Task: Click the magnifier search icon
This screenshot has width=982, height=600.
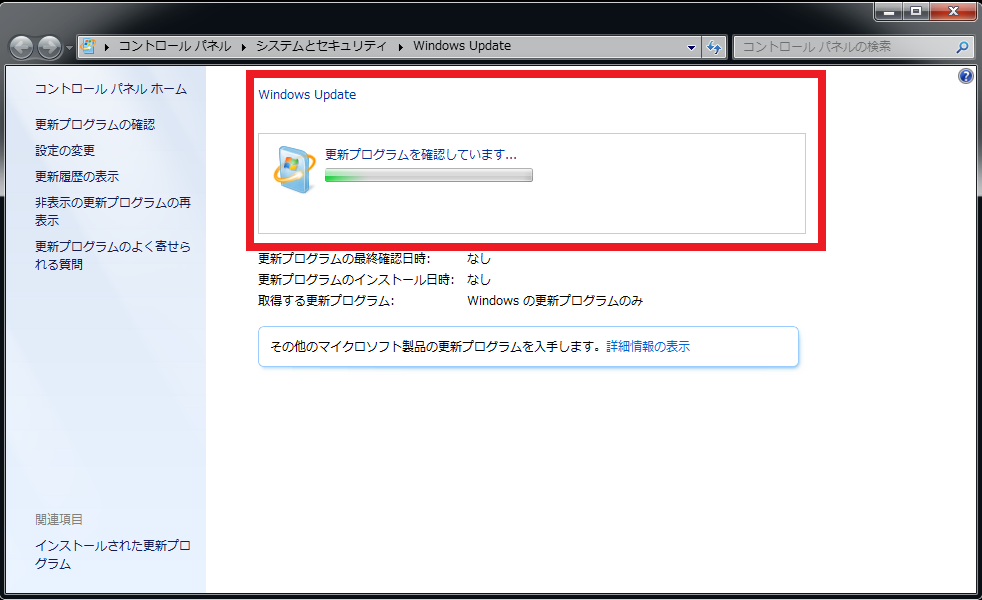Action: click(962, 47)
